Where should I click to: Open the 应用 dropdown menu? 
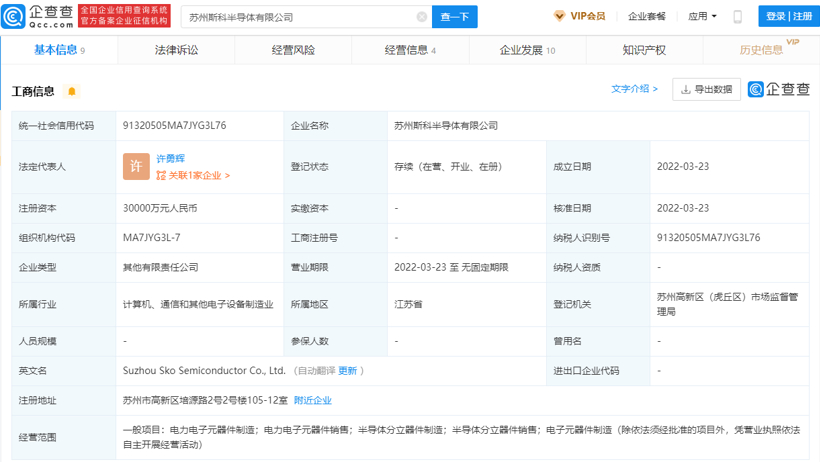pos(702,17)
